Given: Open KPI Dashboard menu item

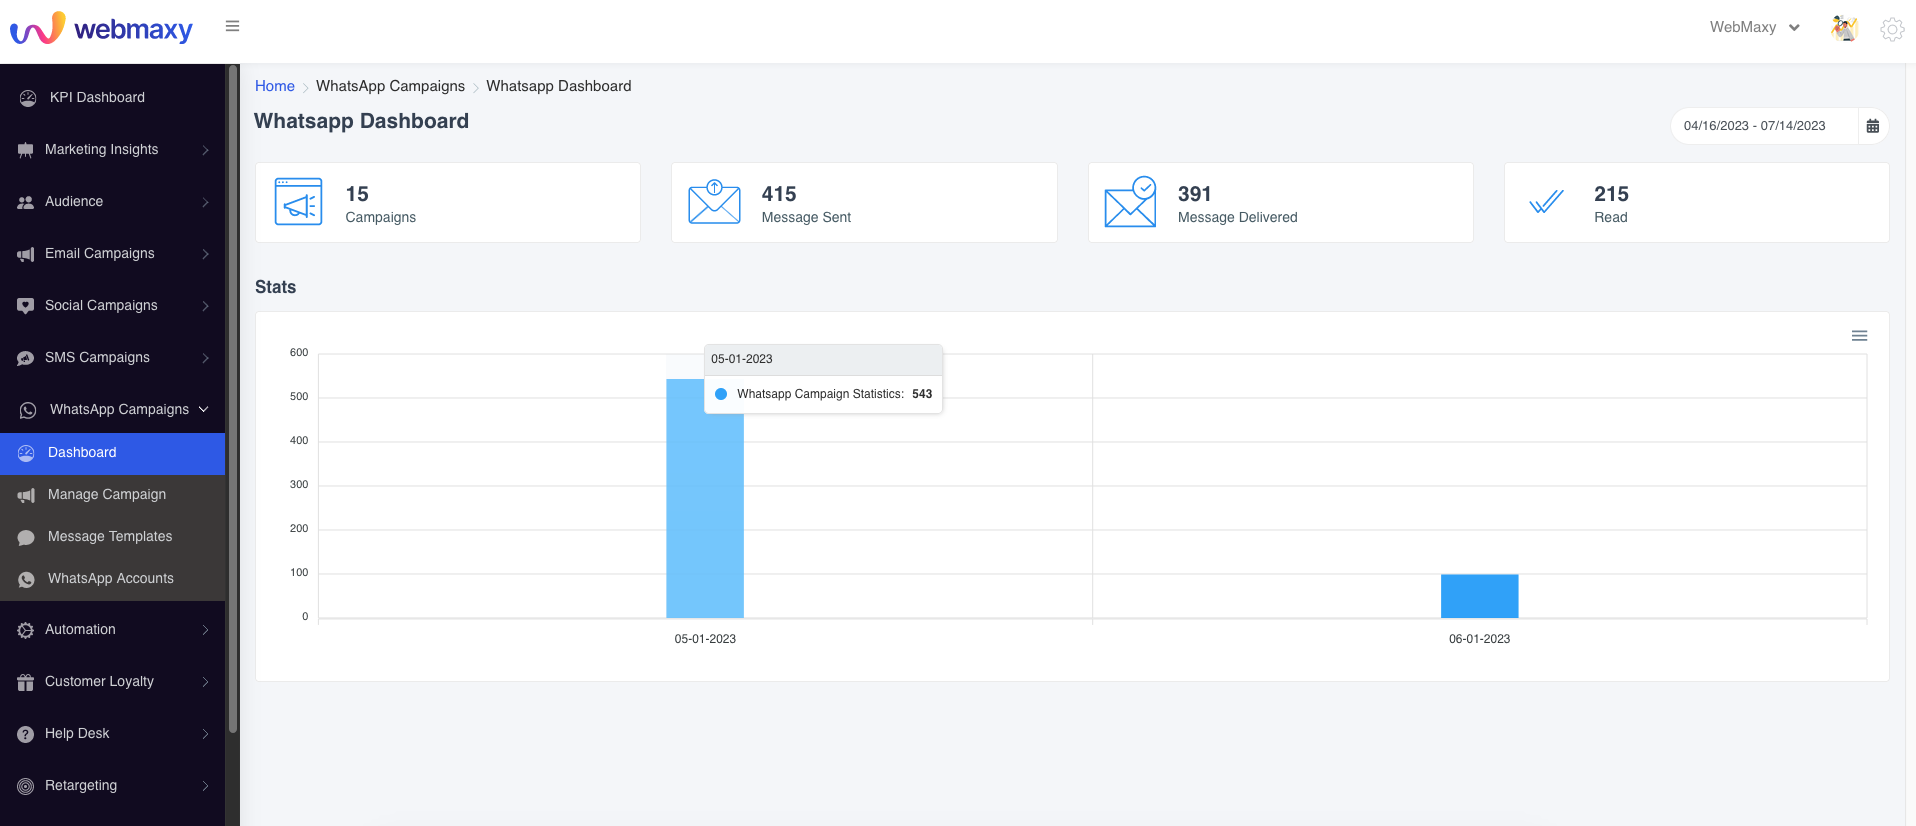Looking at the screenshot, I should 112,98.
